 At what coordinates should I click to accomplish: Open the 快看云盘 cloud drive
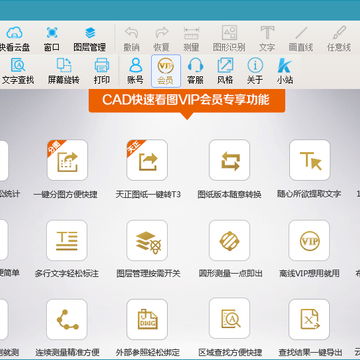coord(15,39)
